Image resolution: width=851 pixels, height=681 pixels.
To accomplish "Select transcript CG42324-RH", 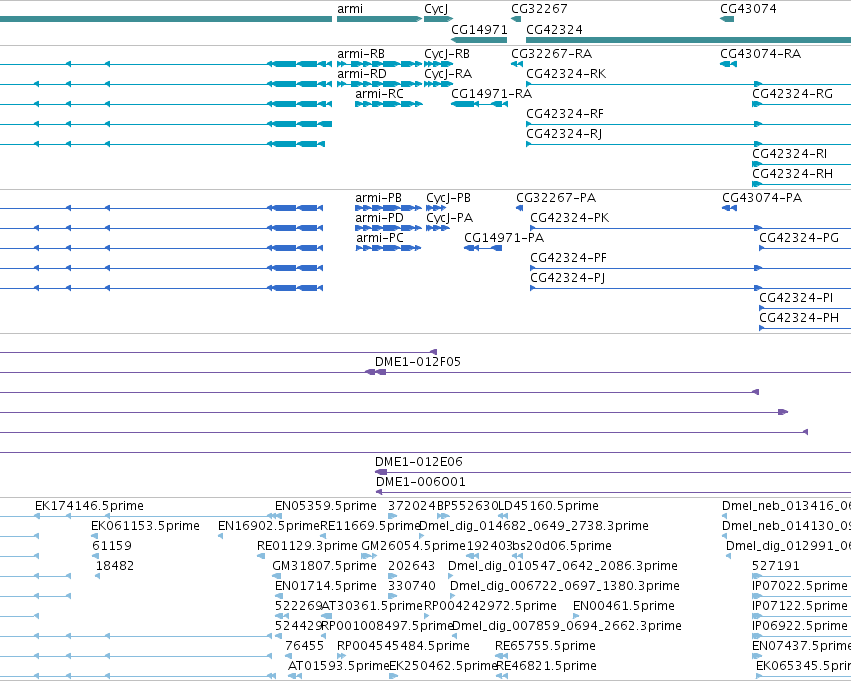I will point(792,174).
